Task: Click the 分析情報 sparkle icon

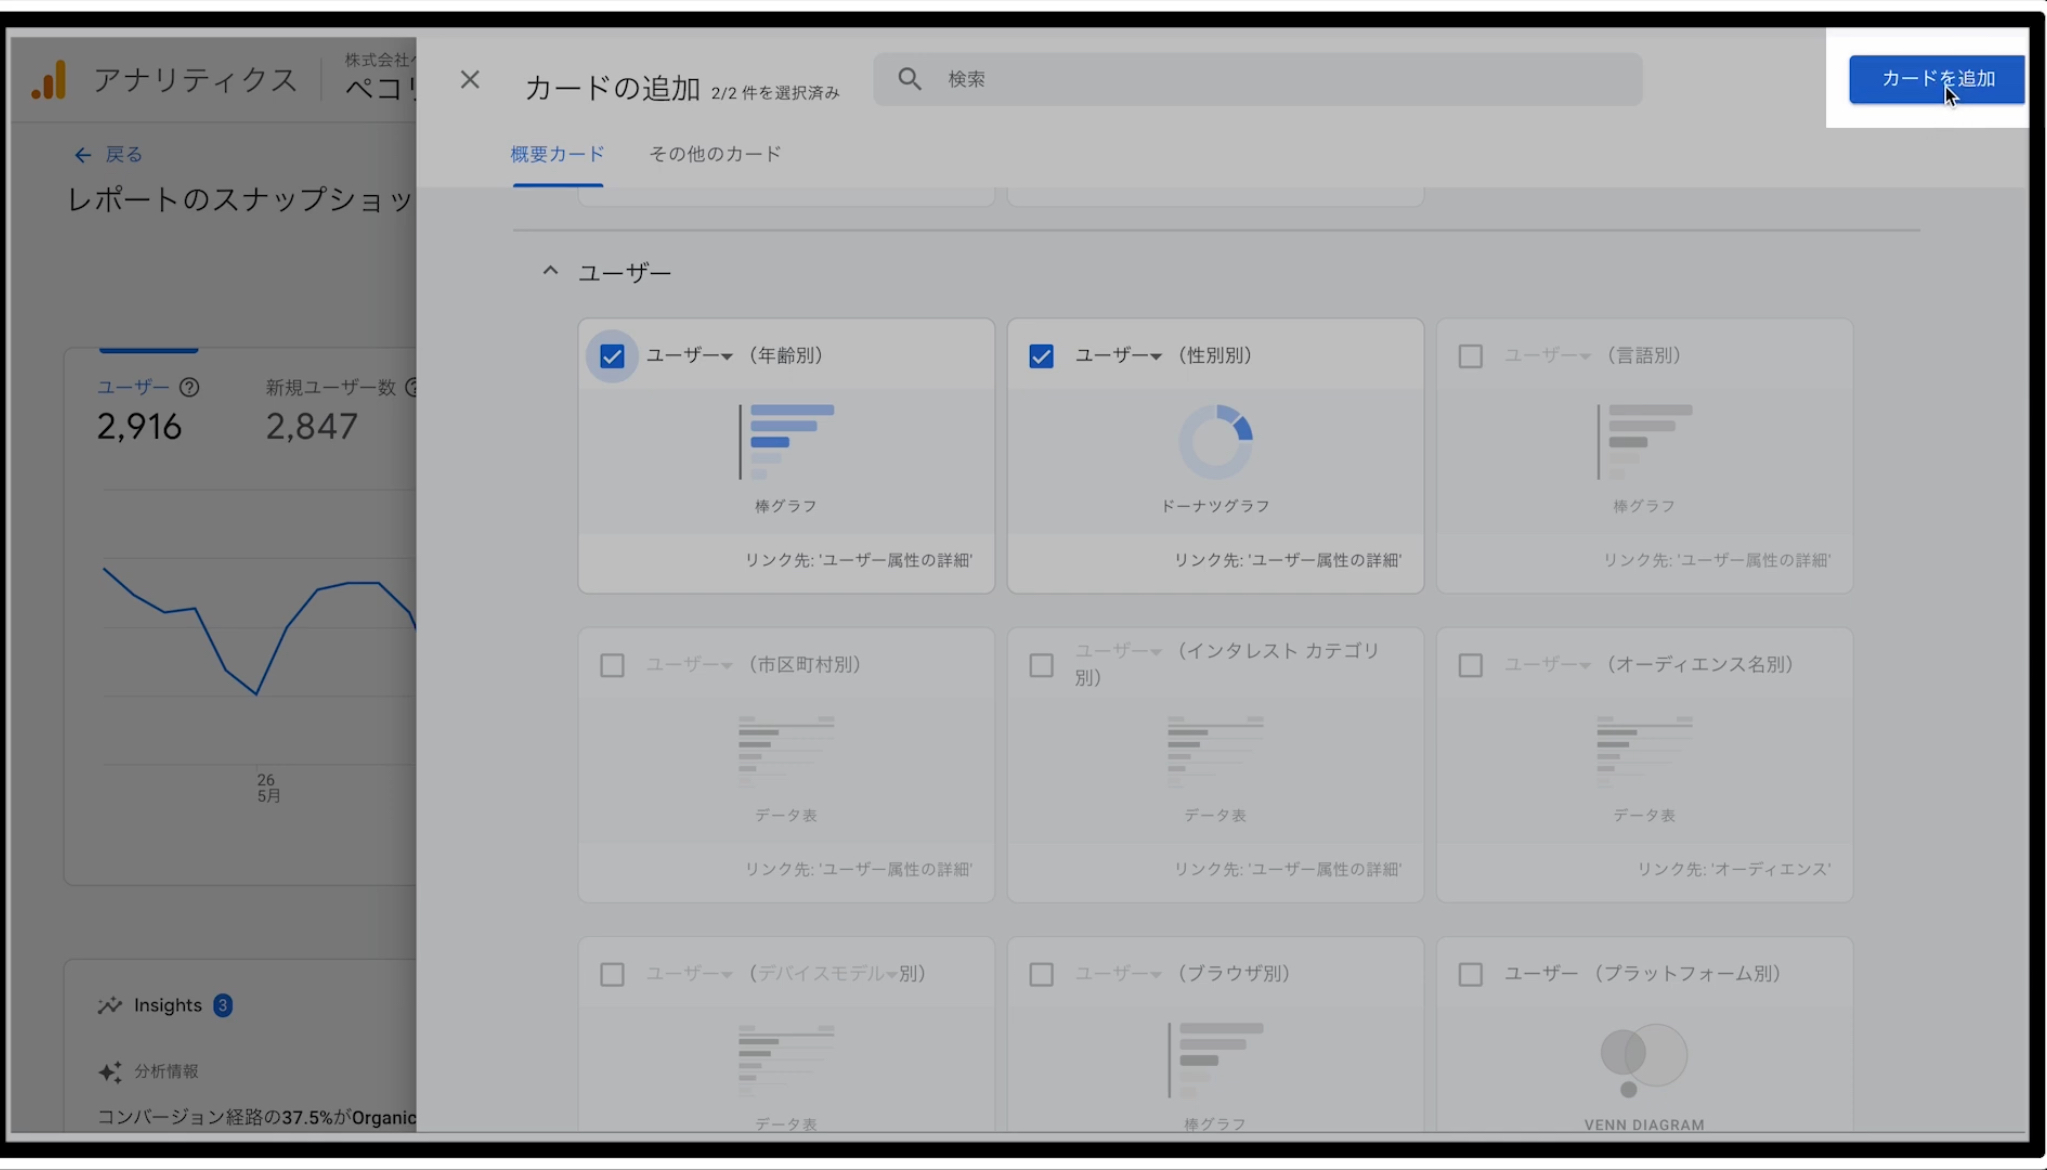Action: pyautogui.click(x=110, y=1071)
